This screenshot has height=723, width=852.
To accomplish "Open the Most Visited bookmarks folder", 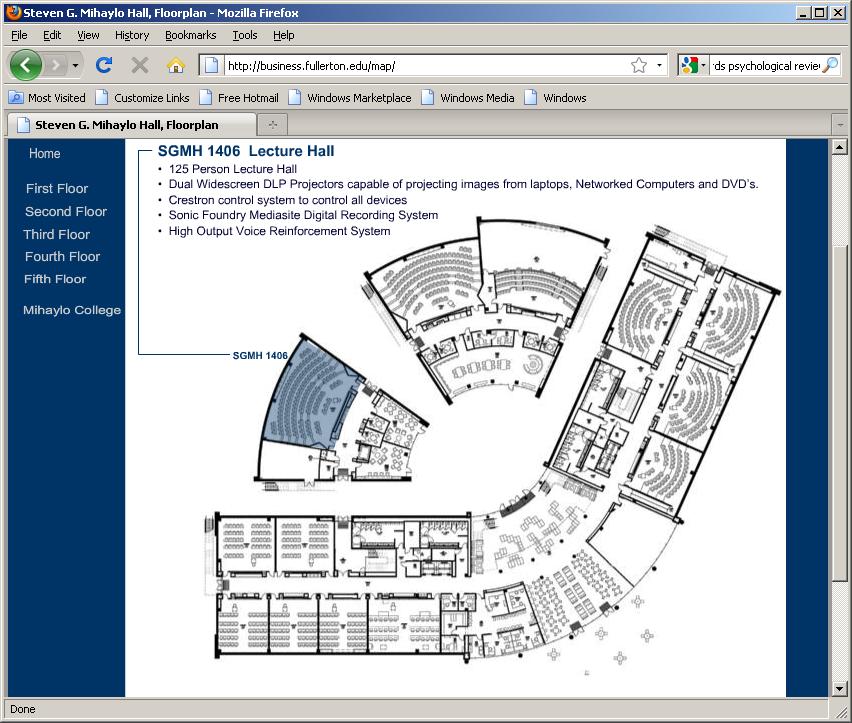I will pos(47,98).
